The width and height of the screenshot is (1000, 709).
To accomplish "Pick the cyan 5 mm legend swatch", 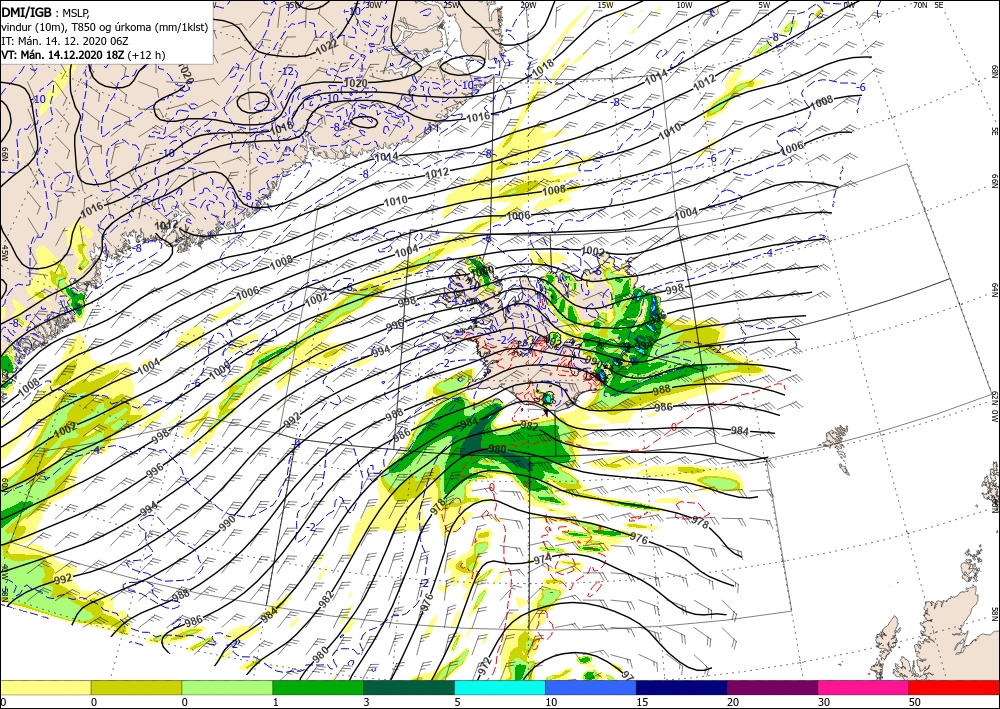I will [x=500, y=687].
